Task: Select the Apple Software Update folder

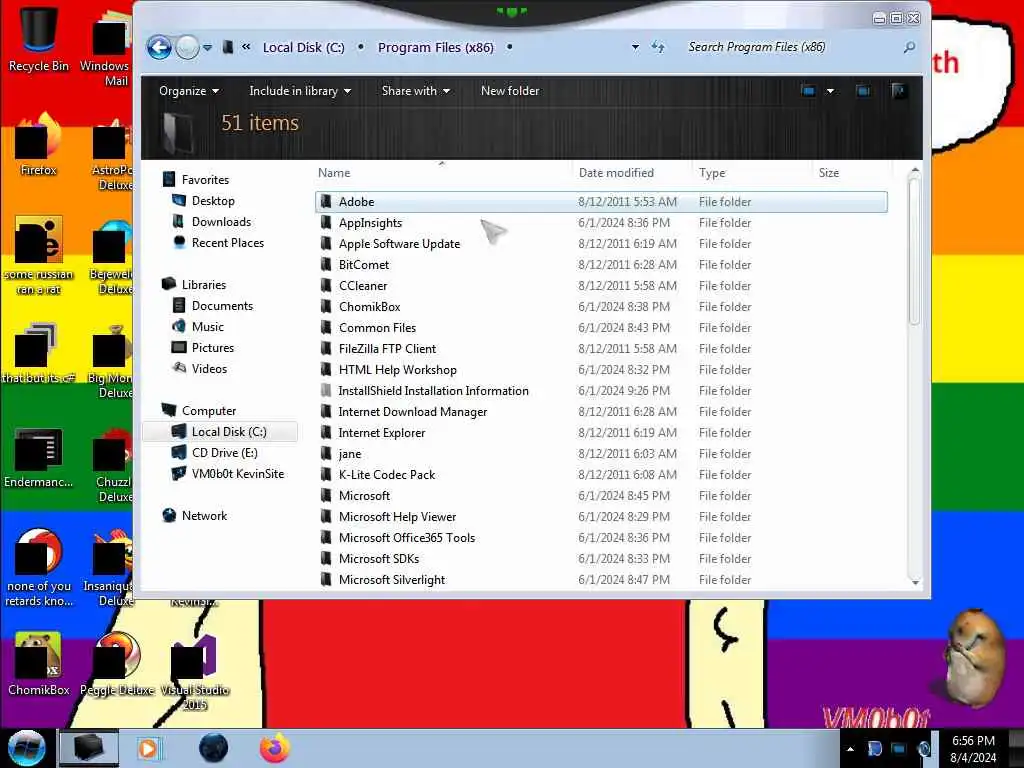Action: tap(601, 244)
